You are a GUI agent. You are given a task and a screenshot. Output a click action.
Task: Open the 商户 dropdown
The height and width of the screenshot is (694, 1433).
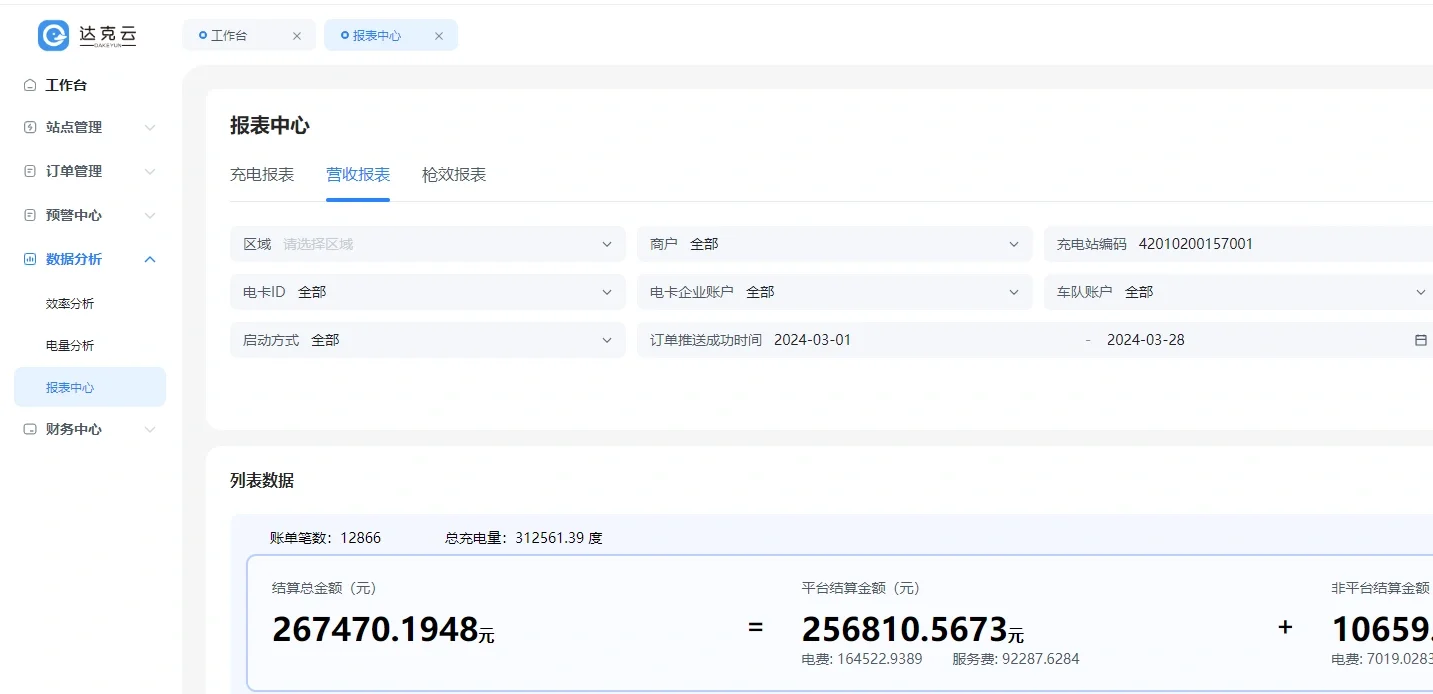click(834, 244)
